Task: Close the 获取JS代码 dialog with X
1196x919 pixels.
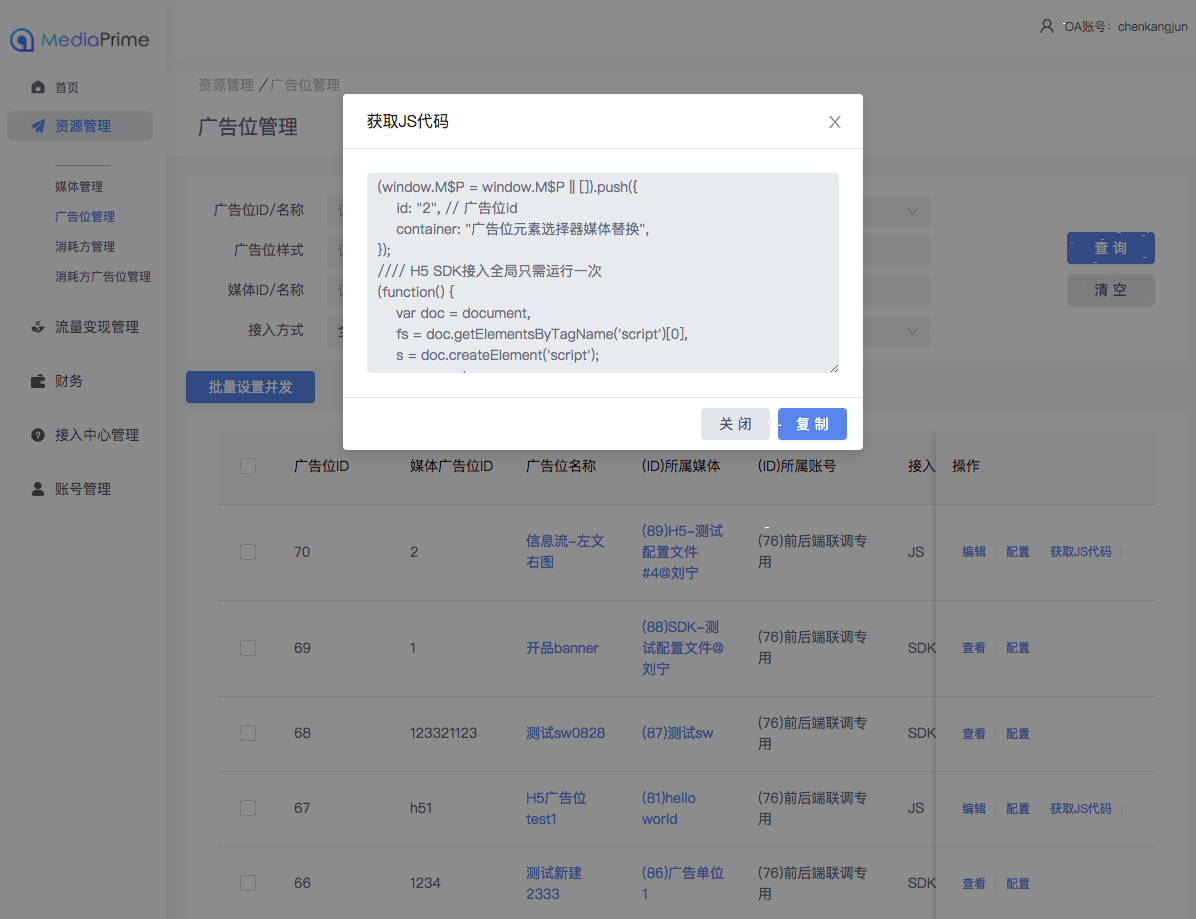Action: coord(834,122)
